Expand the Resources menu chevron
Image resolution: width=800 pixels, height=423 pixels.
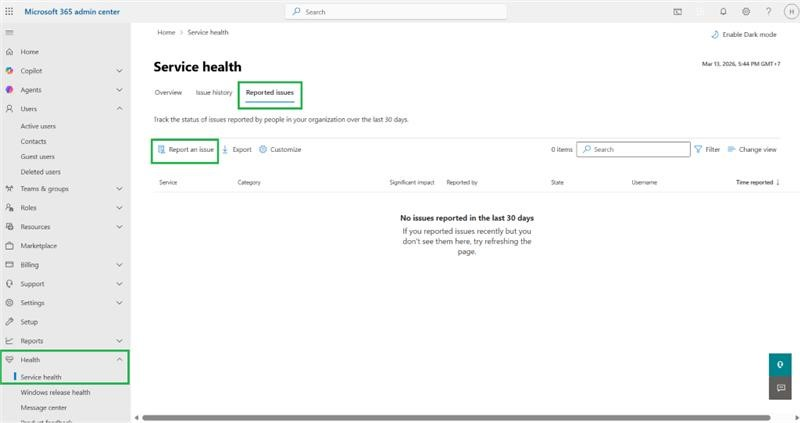[x=119, y=227]
